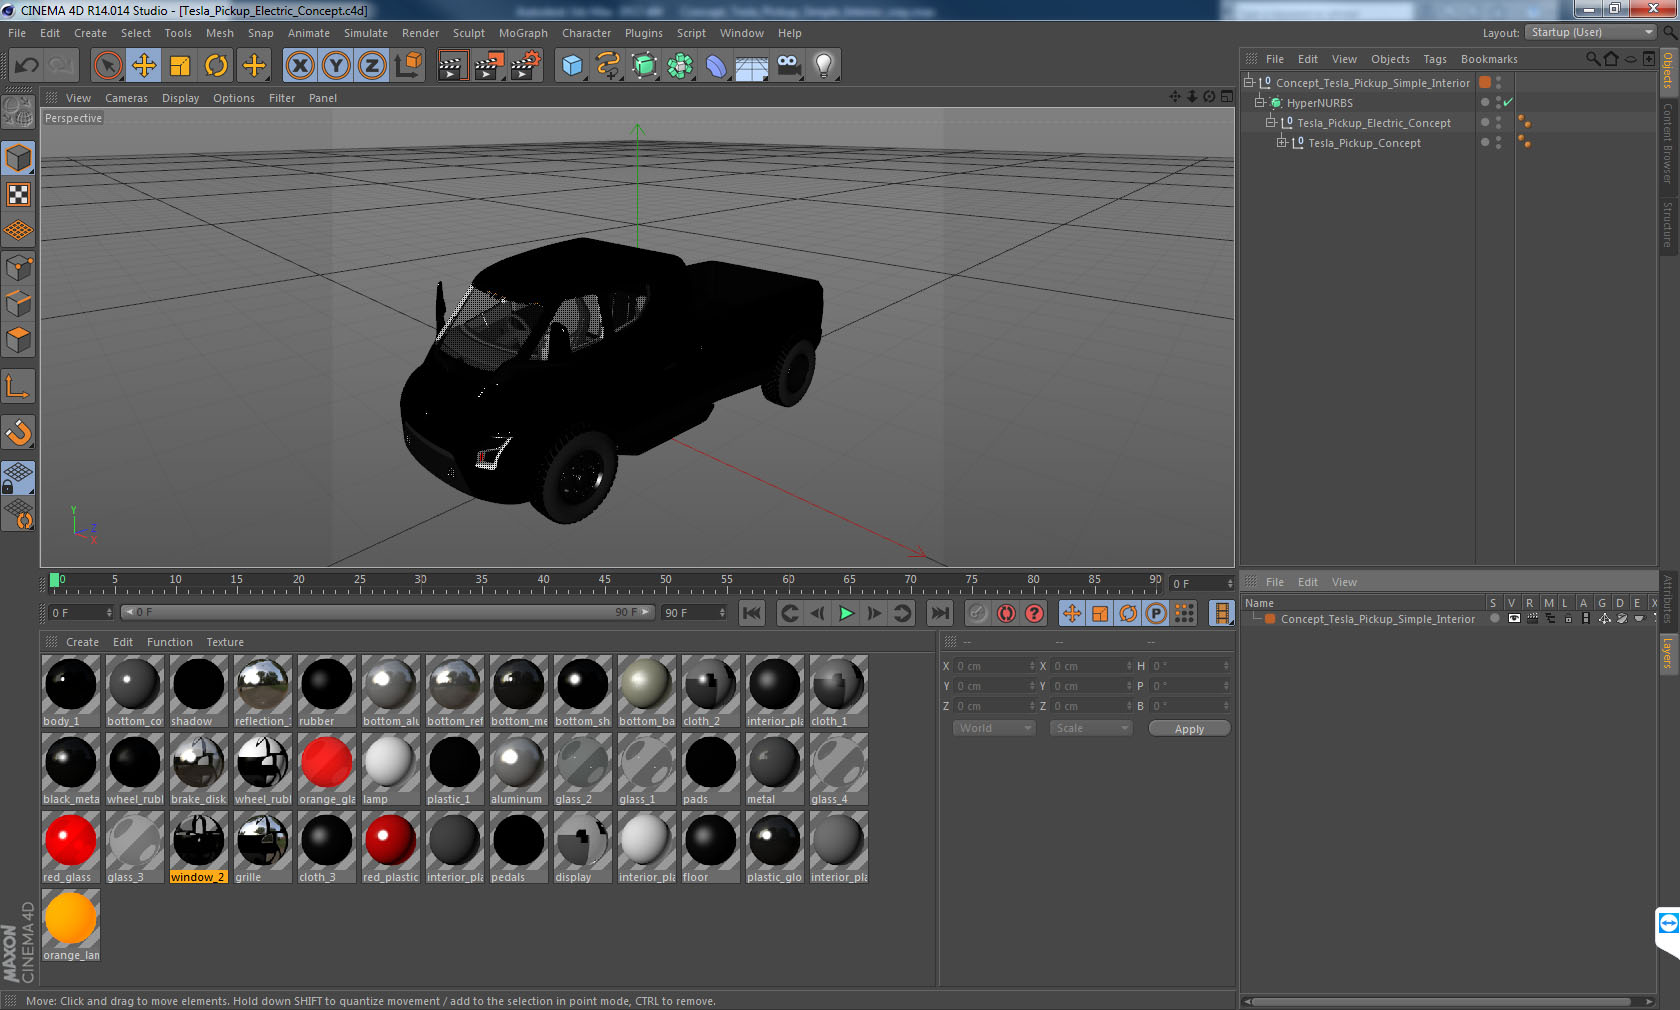Screen dimensions: 1680x1010
Task: Render to Picture Viewer
Action: tap(489, 66)
